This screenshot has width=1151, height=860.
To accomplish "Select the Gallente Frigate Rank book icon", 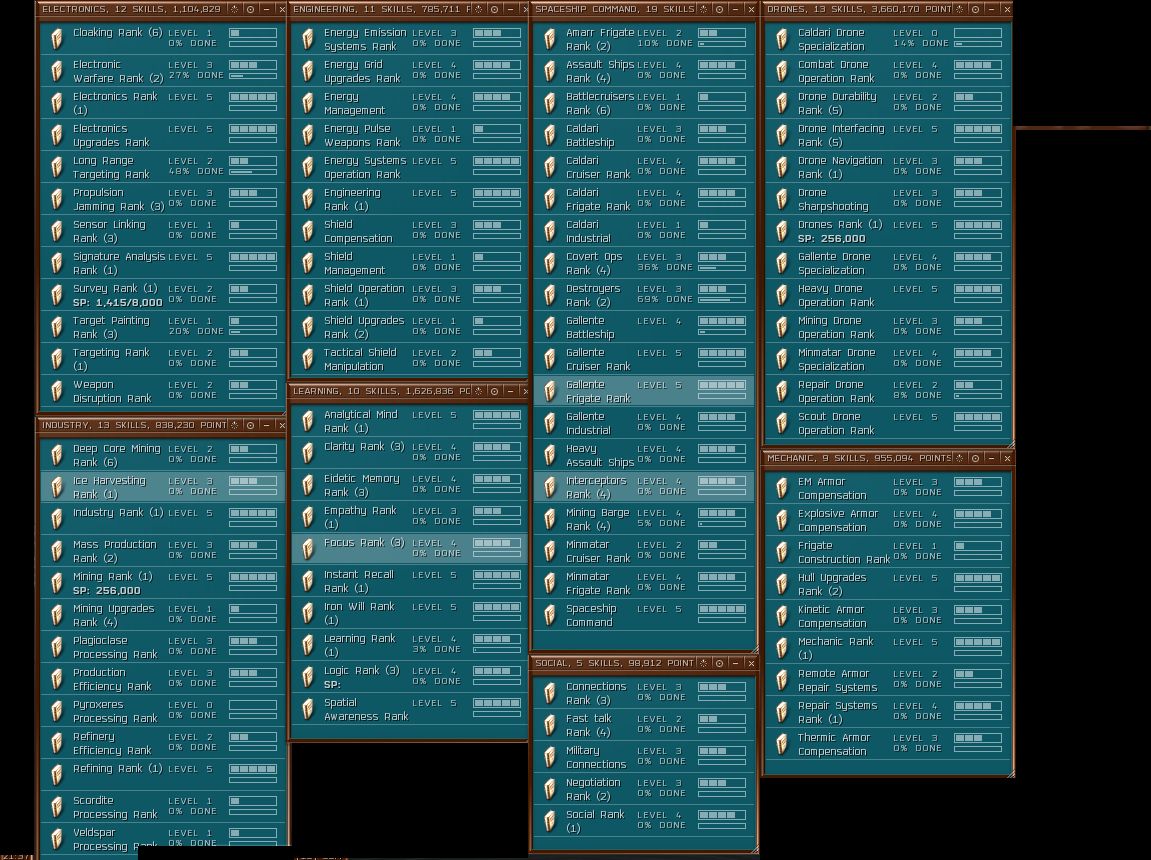I will tap(551, 391).
